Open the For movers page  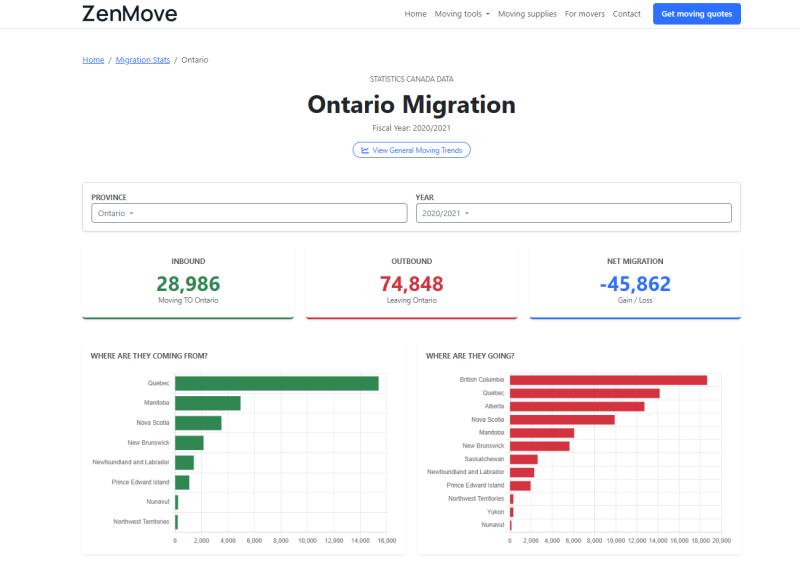(x=584, y=14)
